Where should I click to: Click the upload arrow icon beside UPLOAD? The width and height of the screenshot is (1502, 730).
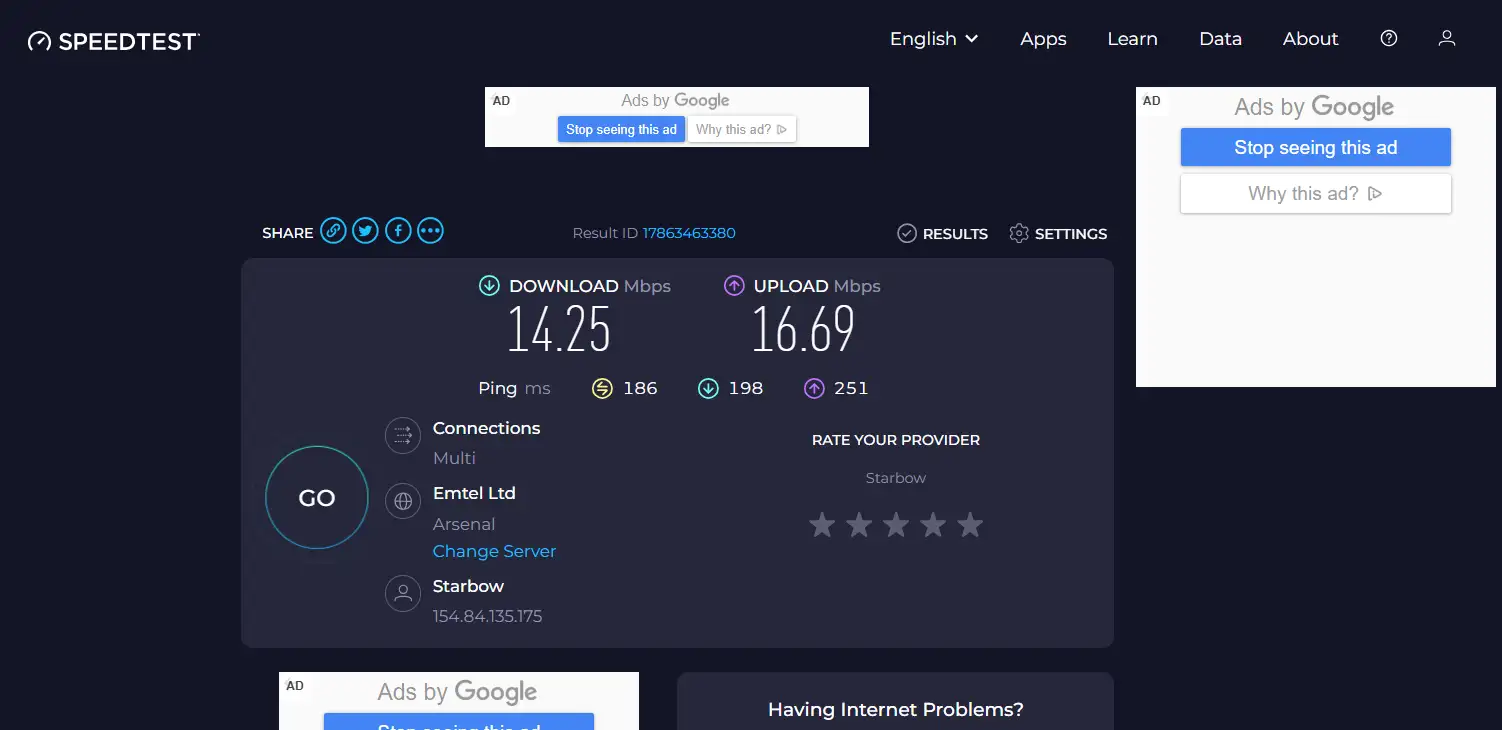pos(734,286)
